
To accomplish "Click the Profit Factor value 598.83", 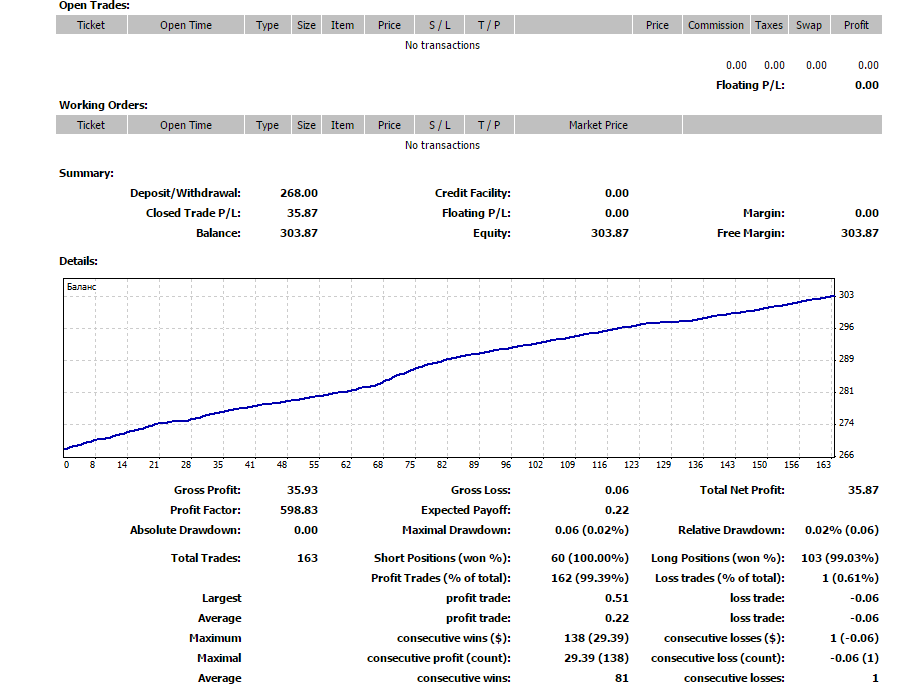I will click(x=299, y=510).
